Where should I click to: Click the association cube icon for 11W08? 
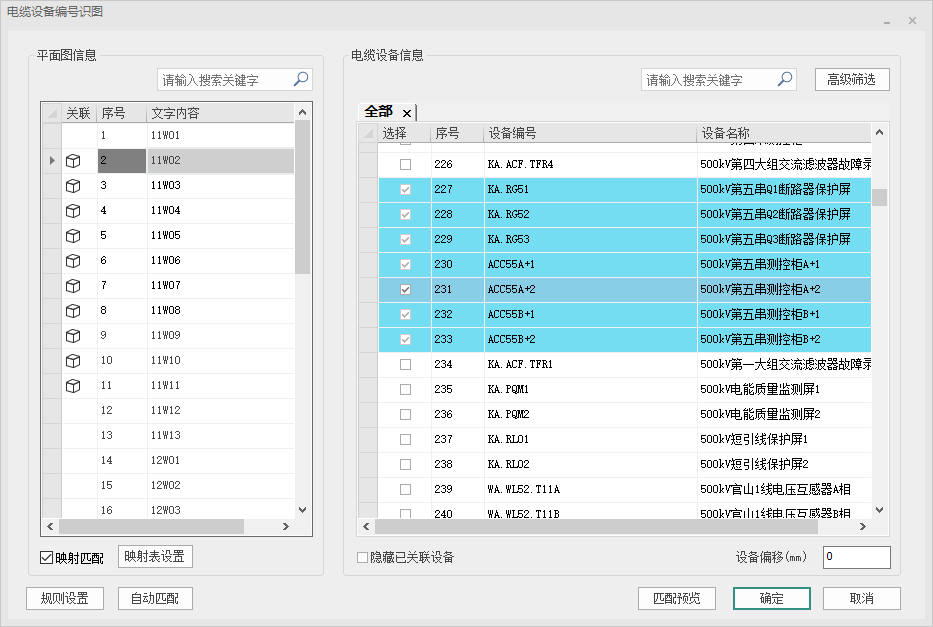tap(73, 311)
